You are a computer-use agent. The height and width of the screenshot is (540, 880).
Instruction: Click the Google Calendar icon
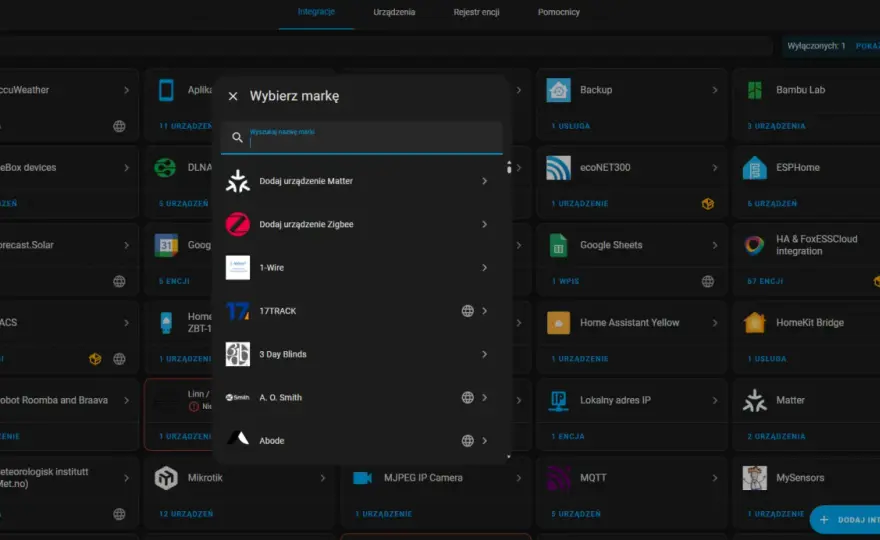[x=166, y=245]
